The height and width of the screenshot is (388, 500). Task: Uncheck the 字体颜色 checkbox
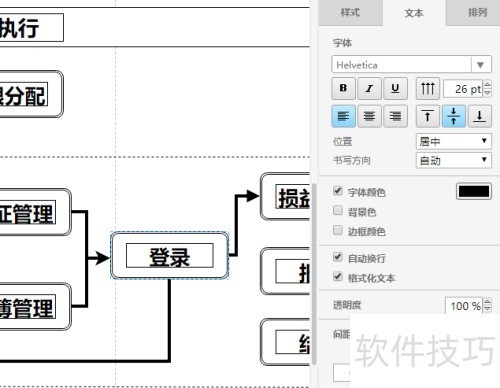(338, 191)
